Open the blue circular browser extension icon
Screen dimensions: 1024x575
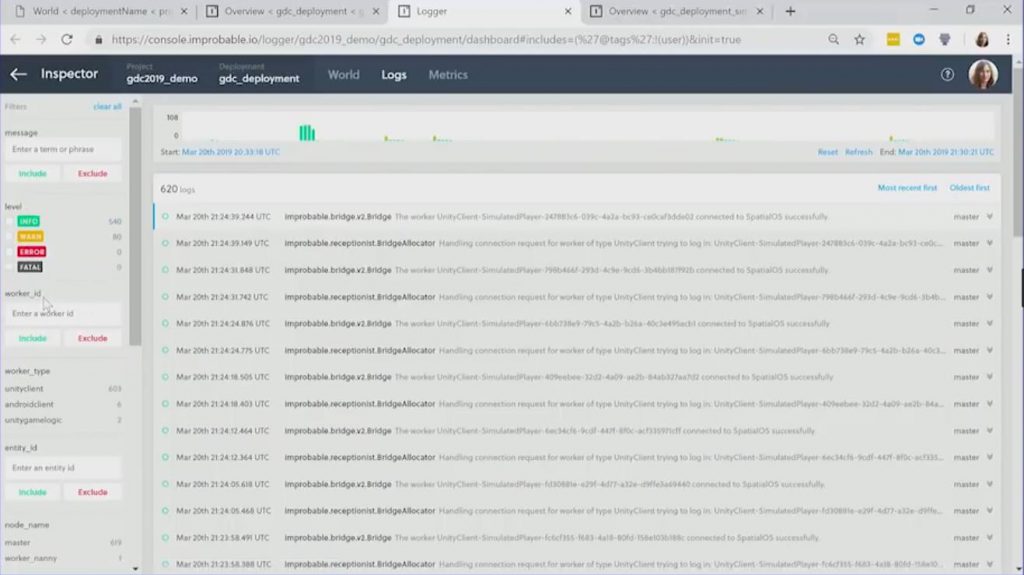[x=919, y=40]
